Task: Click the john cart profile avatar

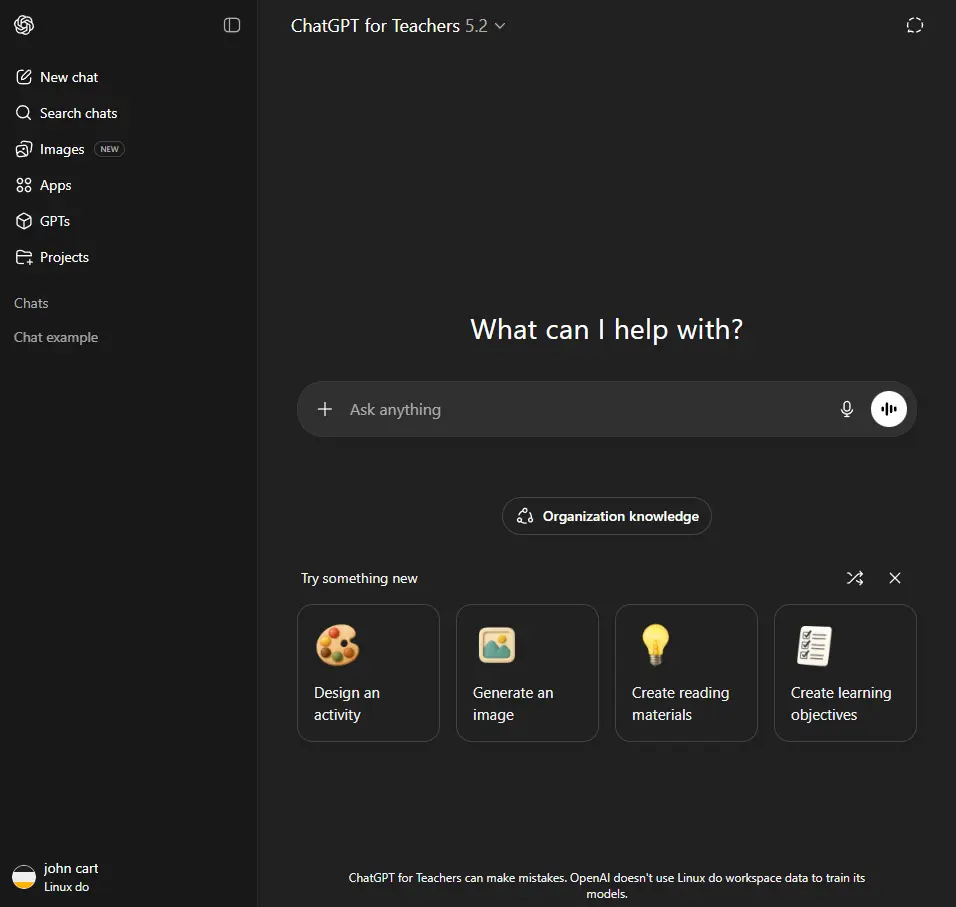Action: (x=24, y=877)
